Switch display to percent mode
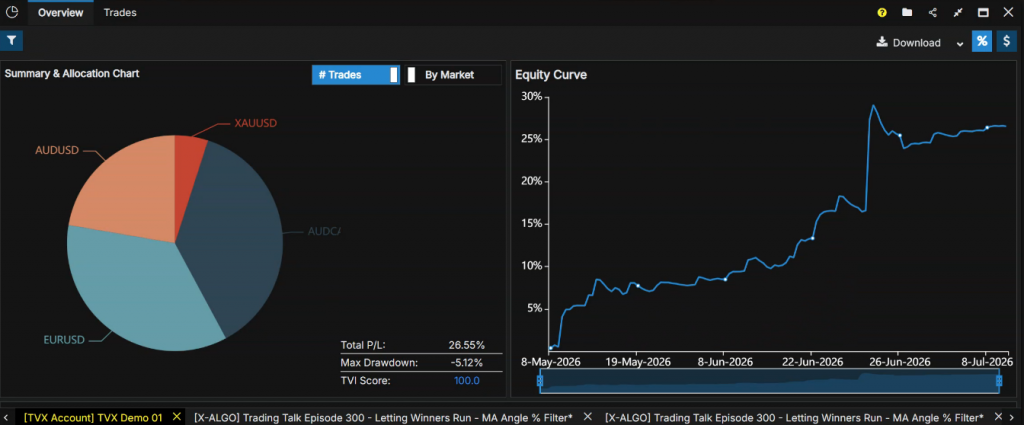Screen dimensions: 1024x425 pyautogui.click(x=982, y=41)
